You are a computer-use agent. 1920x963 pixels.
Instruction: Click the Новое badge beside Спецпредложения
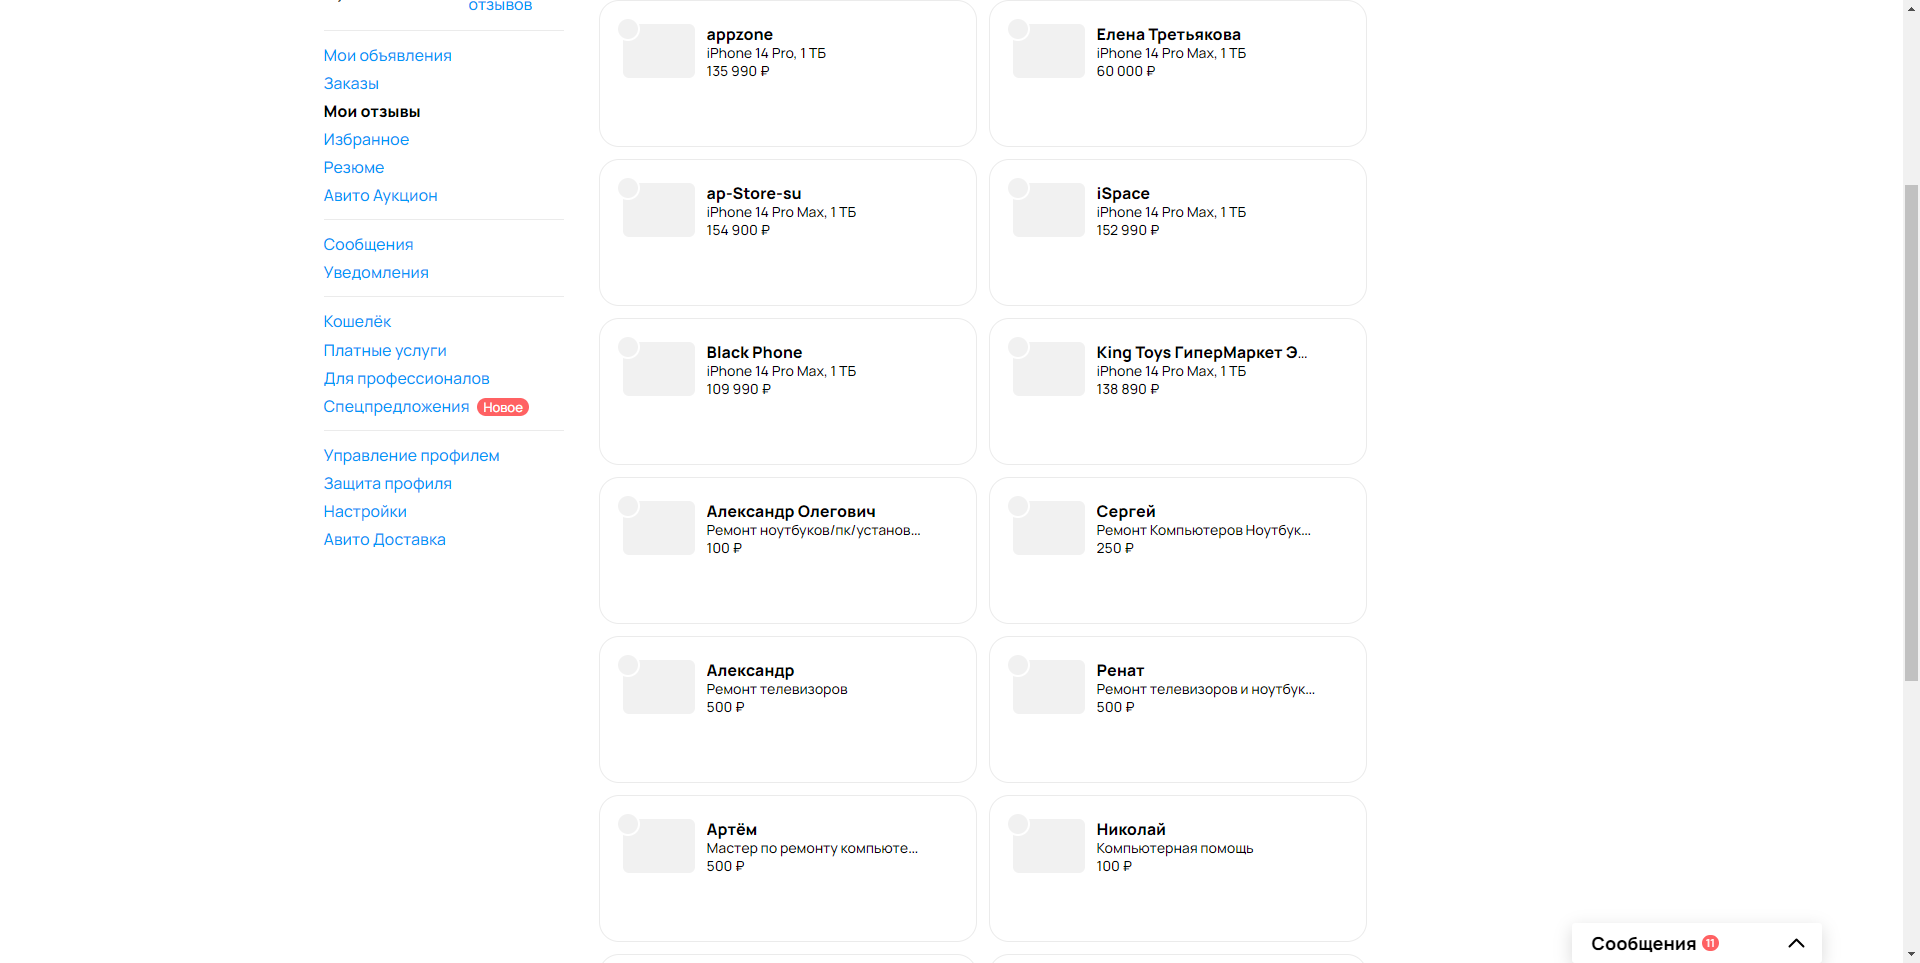pyautogui.click(x=503, y=407)
